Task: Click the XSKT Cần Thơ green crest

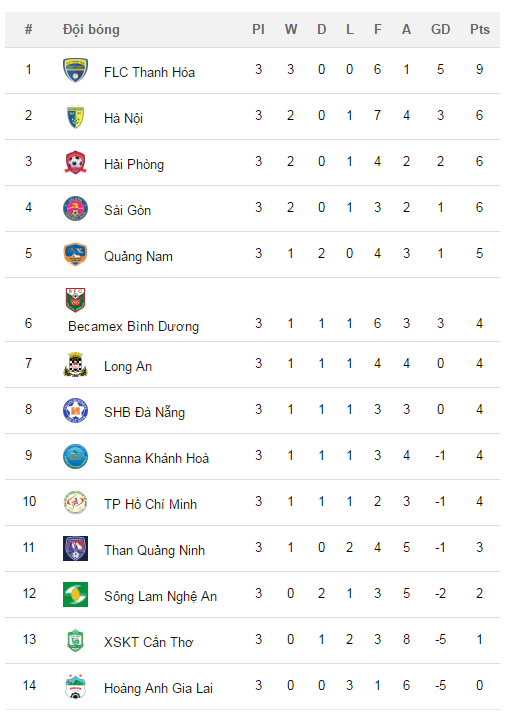Action: pos(75,640)
